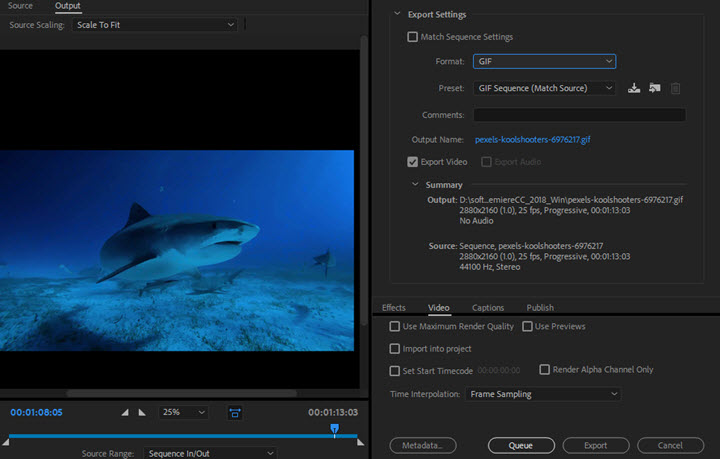Screen dimensions: 720x459
Task: Enable Match Sequence Settings checkbox
Action: [413, 37]
